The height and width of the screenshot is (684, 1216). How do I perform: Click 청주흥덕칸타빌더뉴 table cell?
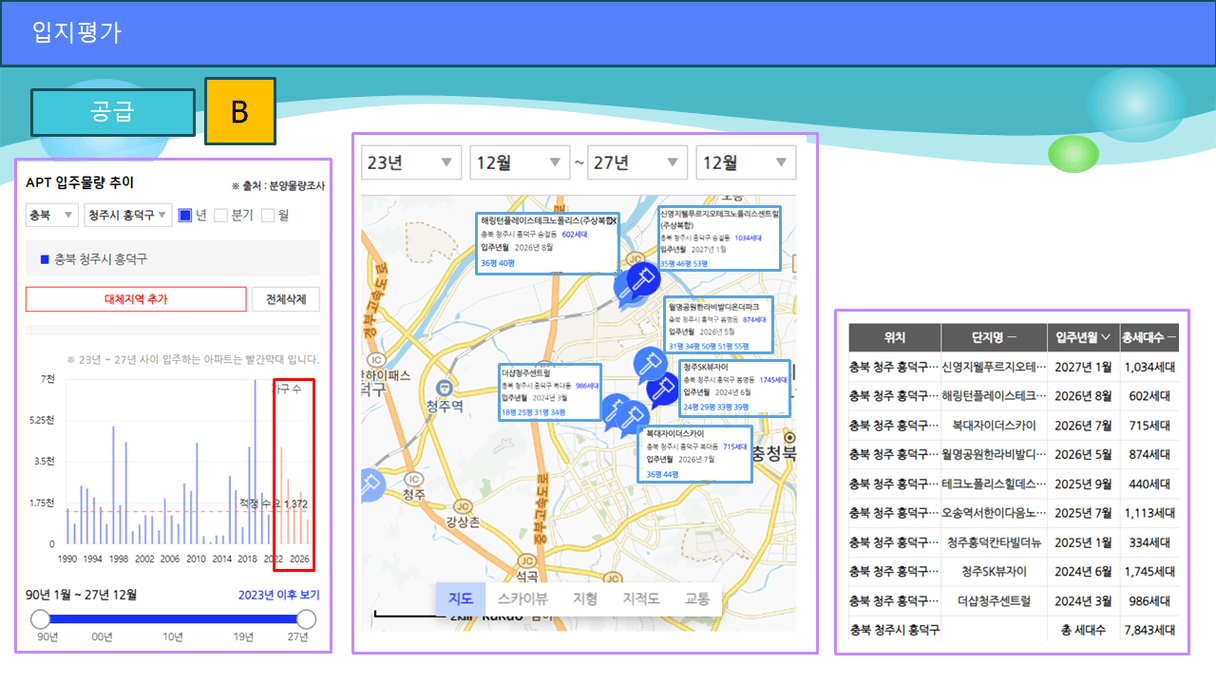coord(993,542)
